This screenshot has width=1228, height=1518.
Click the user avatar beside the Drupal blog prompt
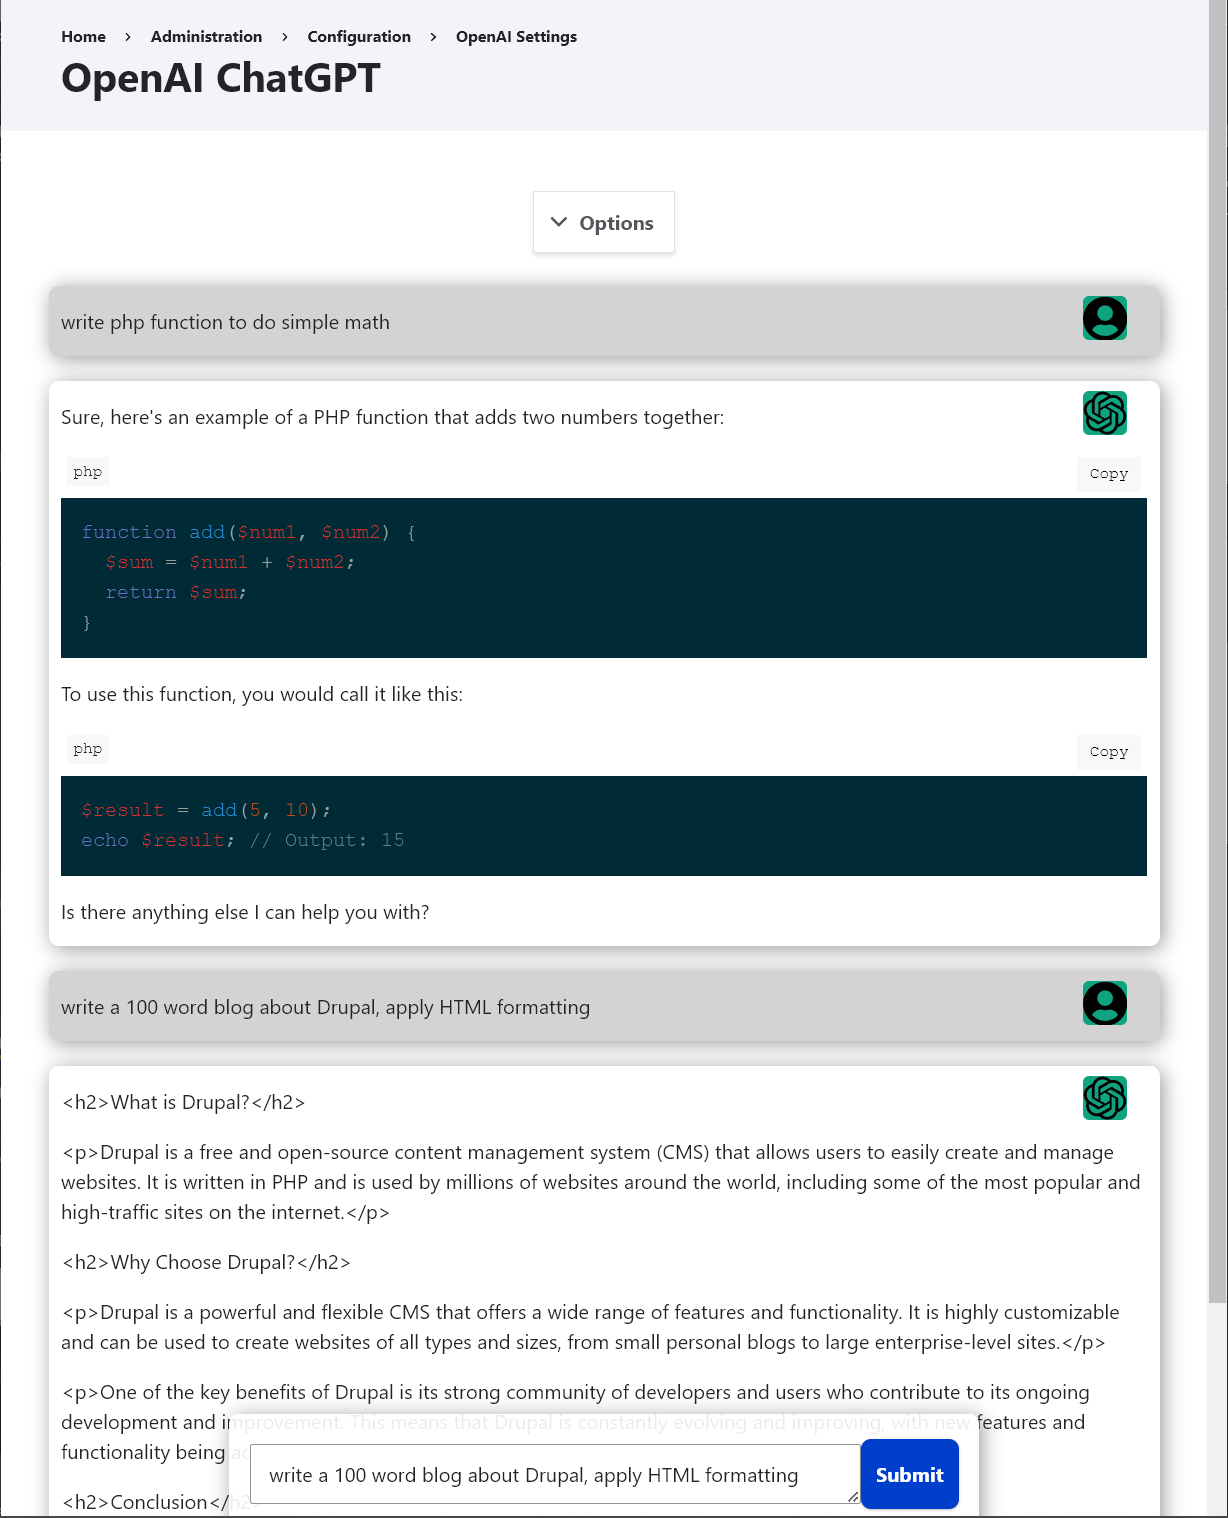point(1105,1003)
